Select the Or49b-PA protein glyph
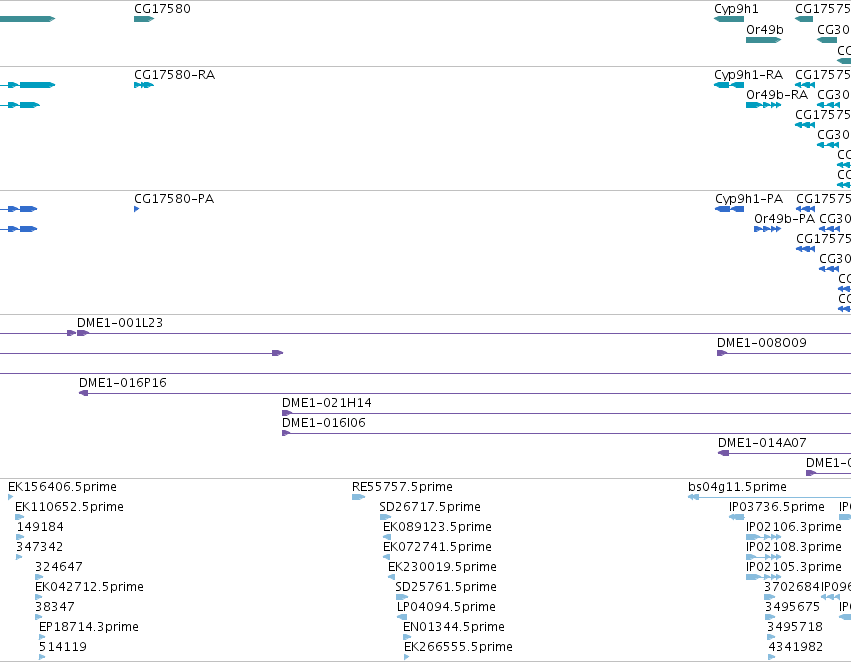 [767, 229]
